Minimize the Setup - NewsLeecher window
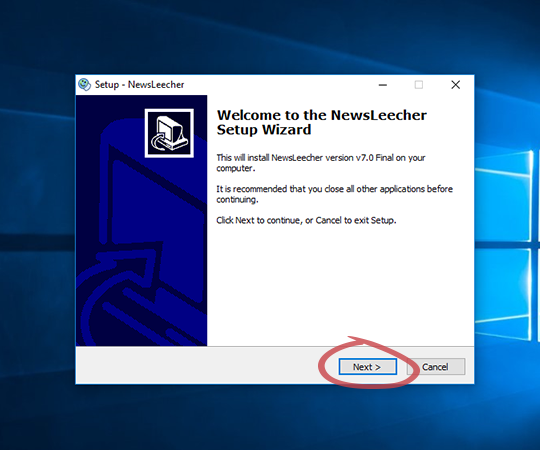 point(383,85)
